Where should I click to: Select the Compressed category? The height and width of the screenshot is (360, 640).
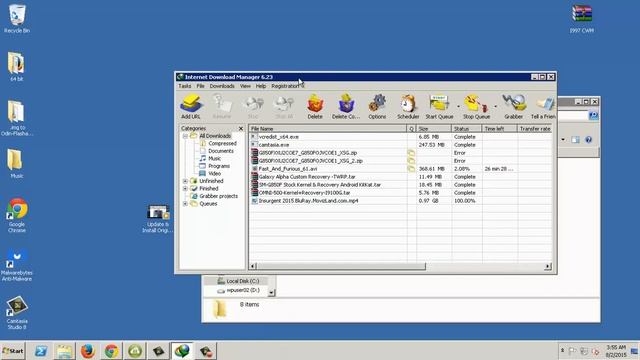[x=218, y=144]
